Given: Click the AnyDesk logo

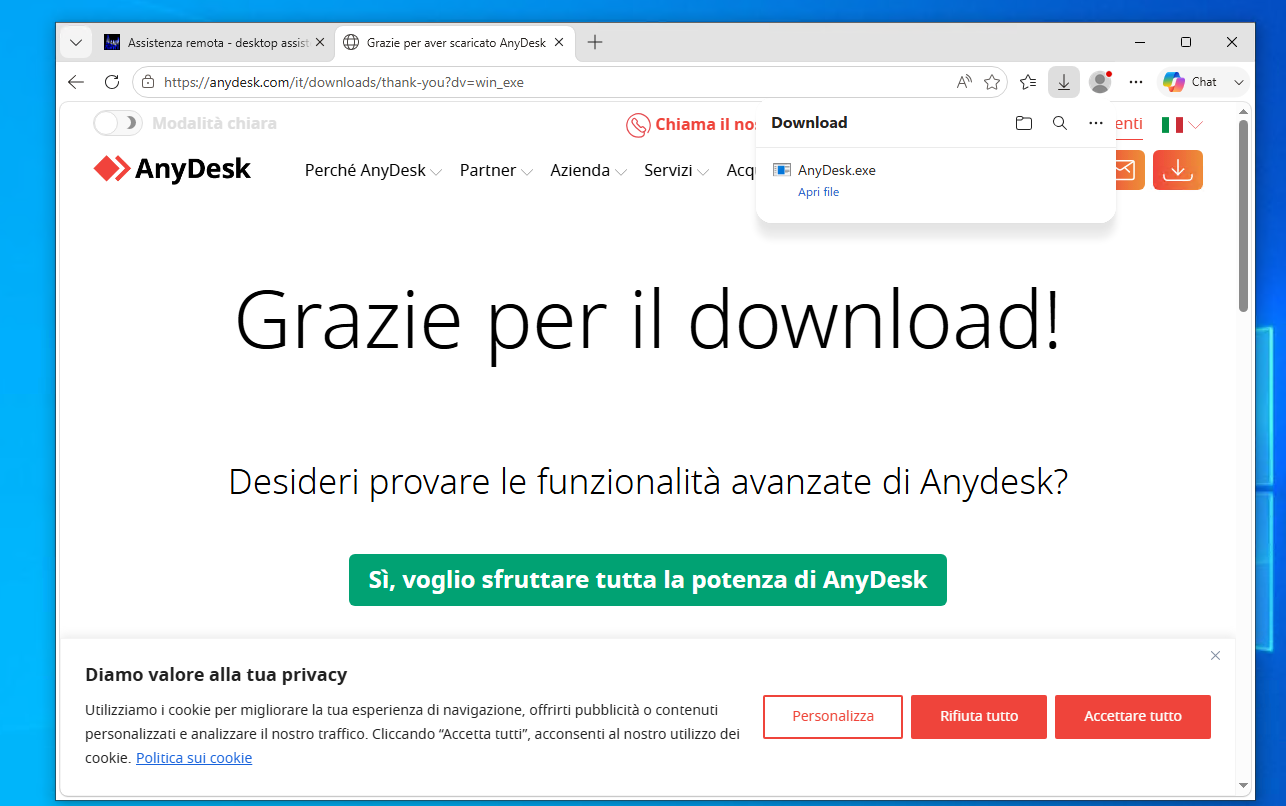Looking at the screenshot, I should click(x=172, y=169).
